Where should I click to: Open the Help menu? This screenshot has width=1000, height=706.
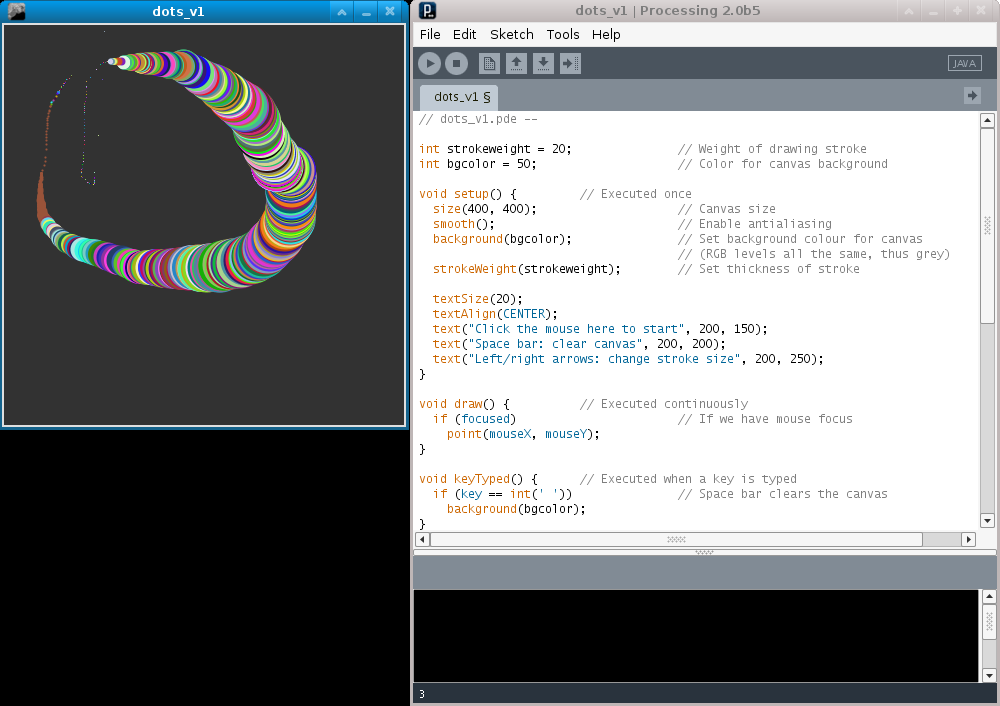[606, 34]
